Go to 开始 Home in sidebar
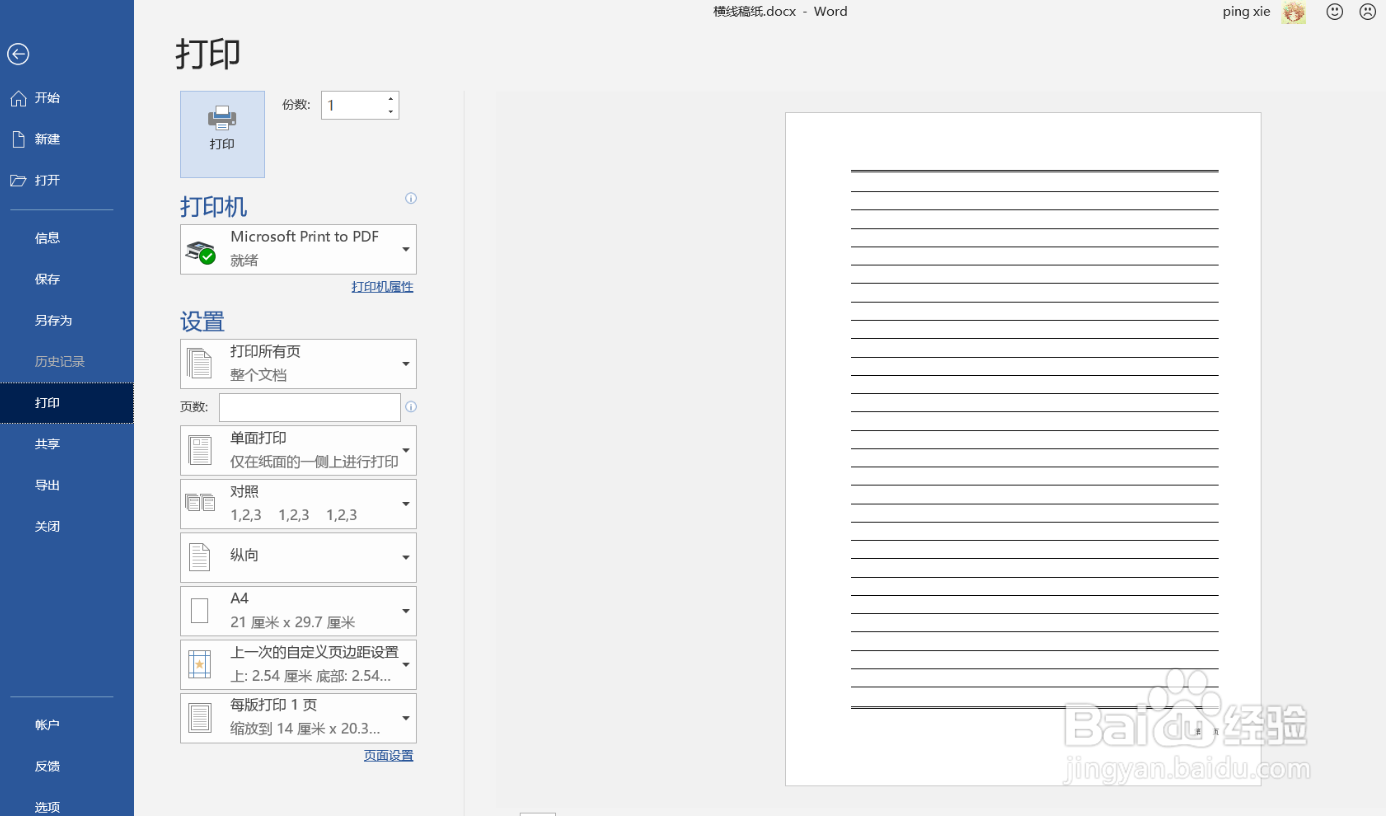1386x816 pixels. point(67,98)
